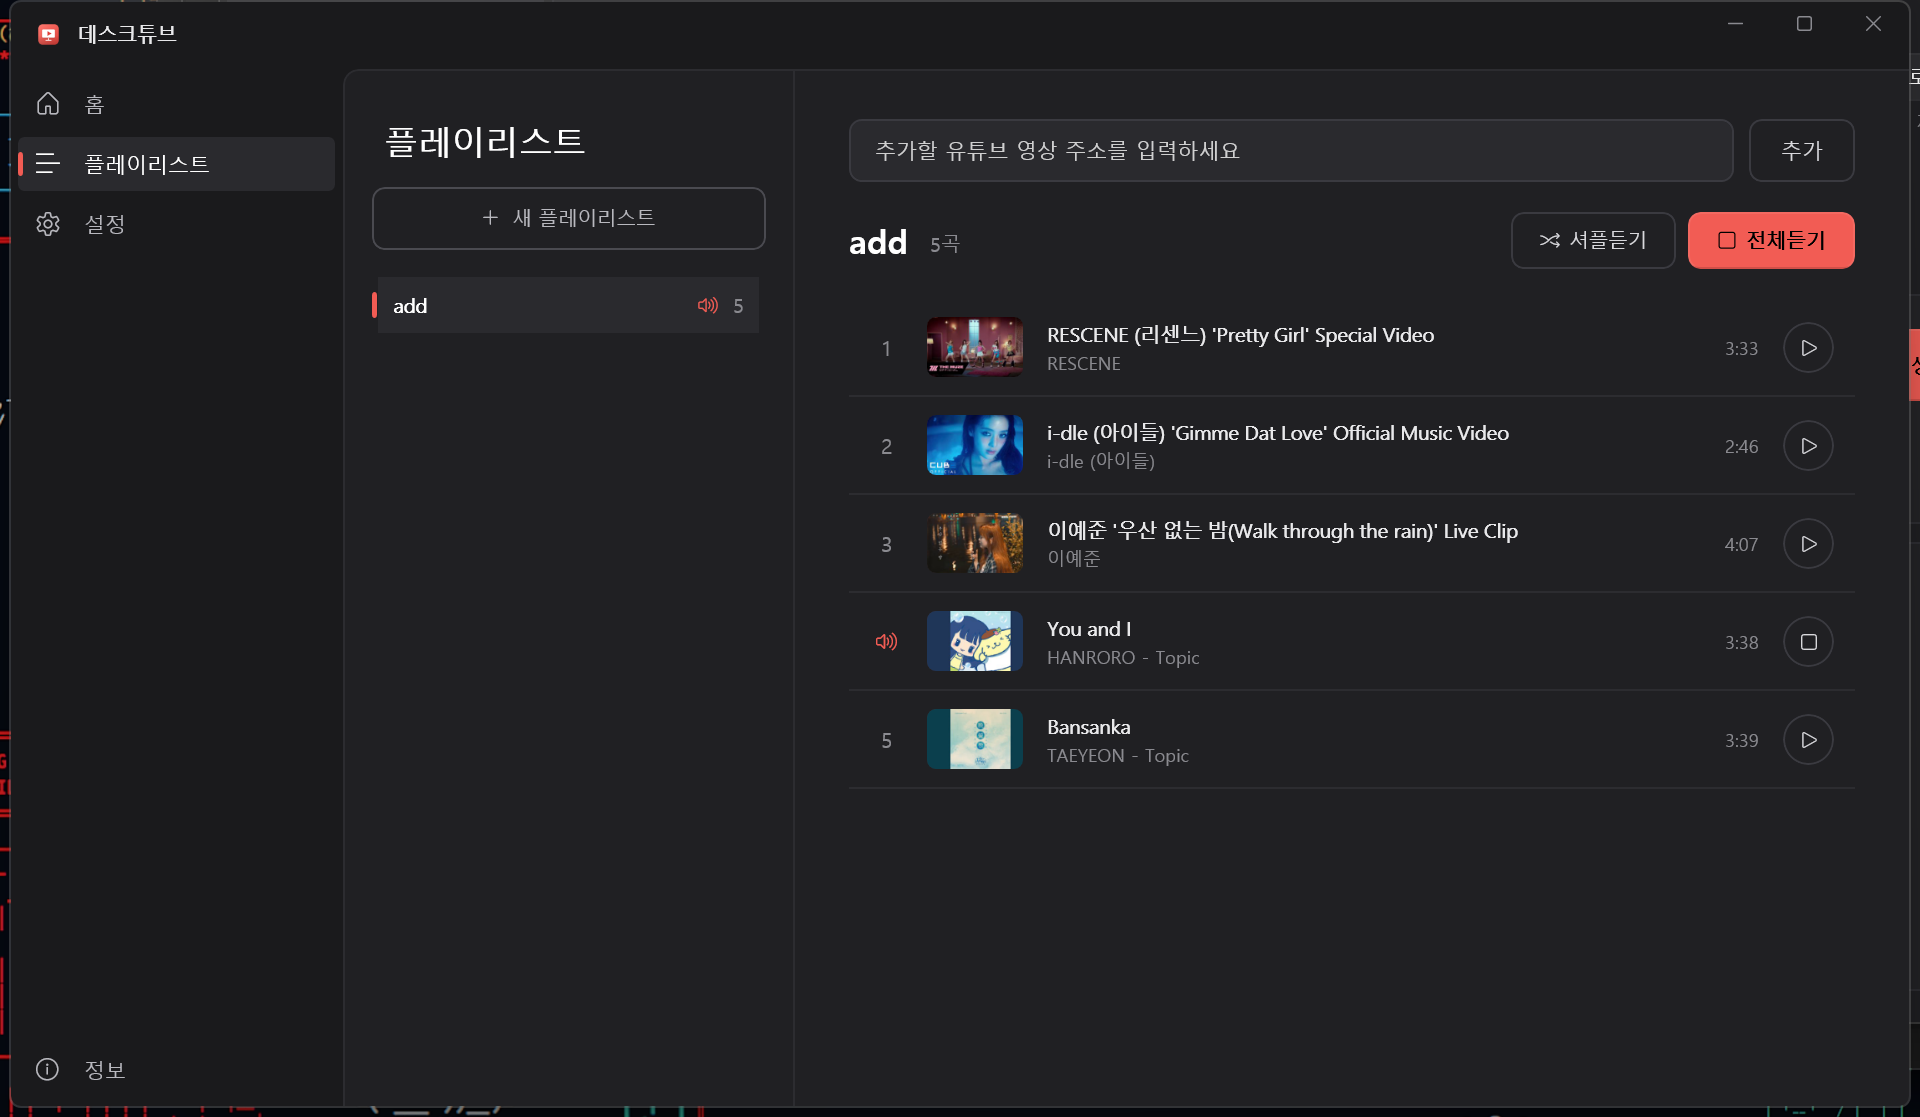Click the 플레이리스트 panel heading
The image size is (1920, 1117).
[x=485, y=142]
